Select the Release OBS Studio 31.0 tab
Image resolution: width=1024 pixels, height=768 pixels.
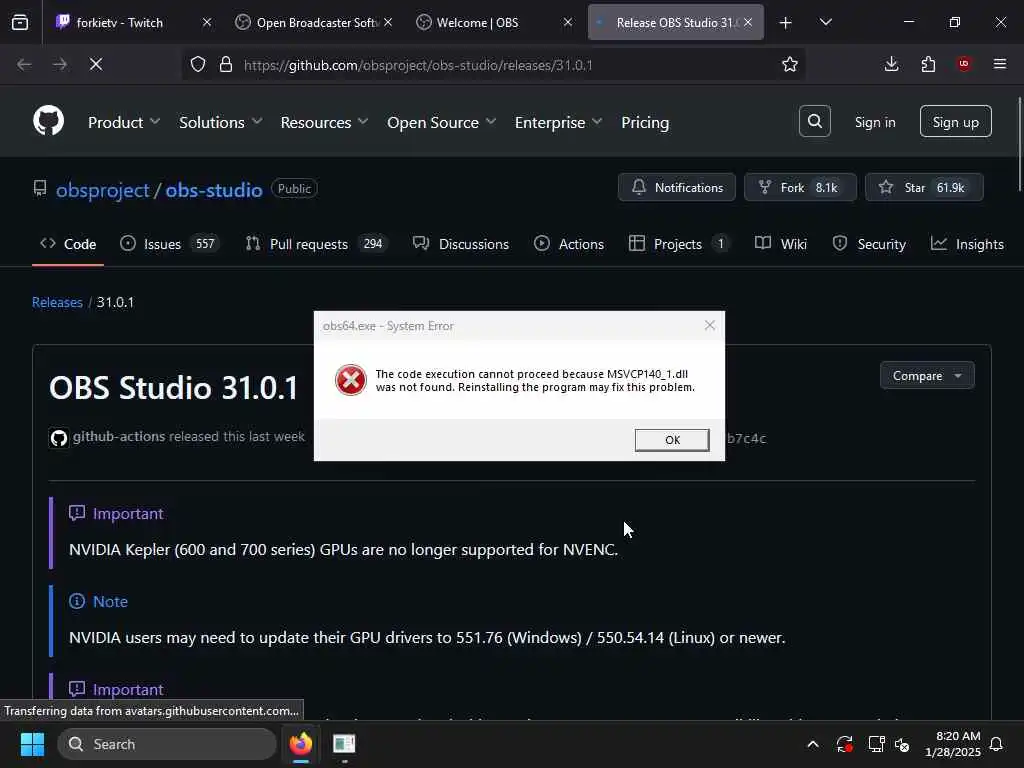tap(675, 22)
